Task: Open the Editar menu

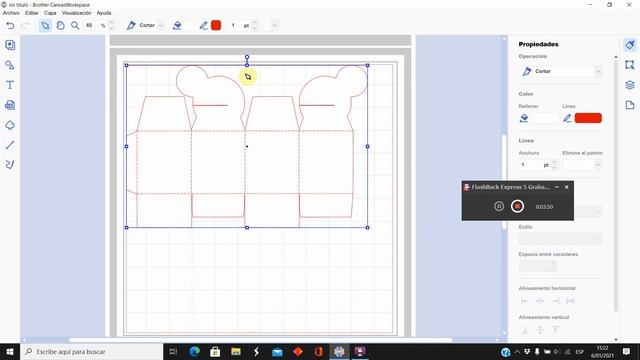Action: point(31,13)
